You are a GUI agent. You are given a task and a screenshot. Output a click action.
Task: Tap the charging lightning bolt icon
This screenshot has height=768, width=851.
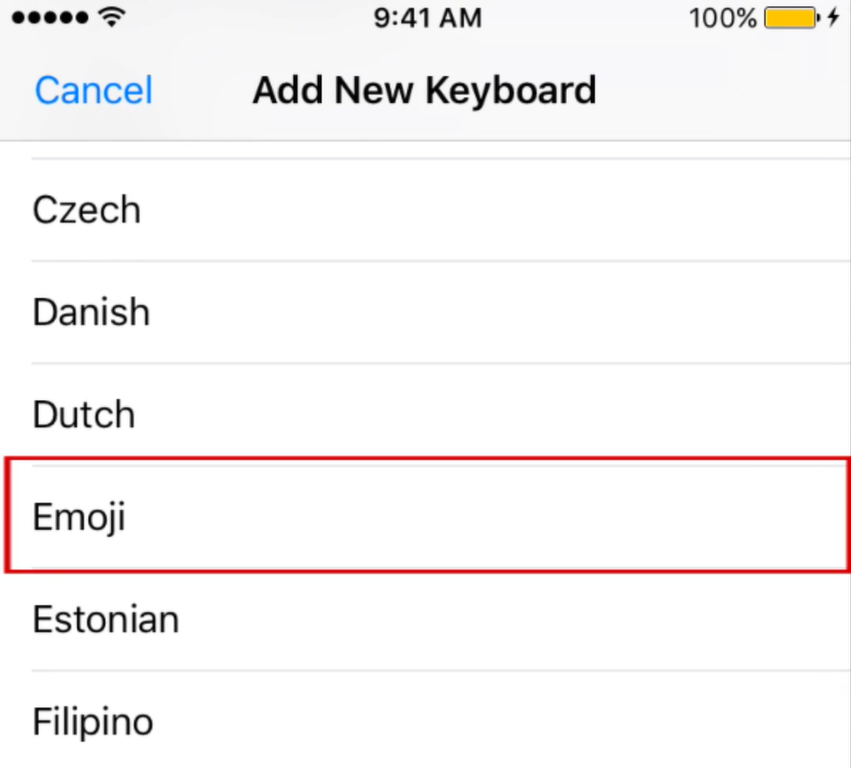(x=833, y=18)
